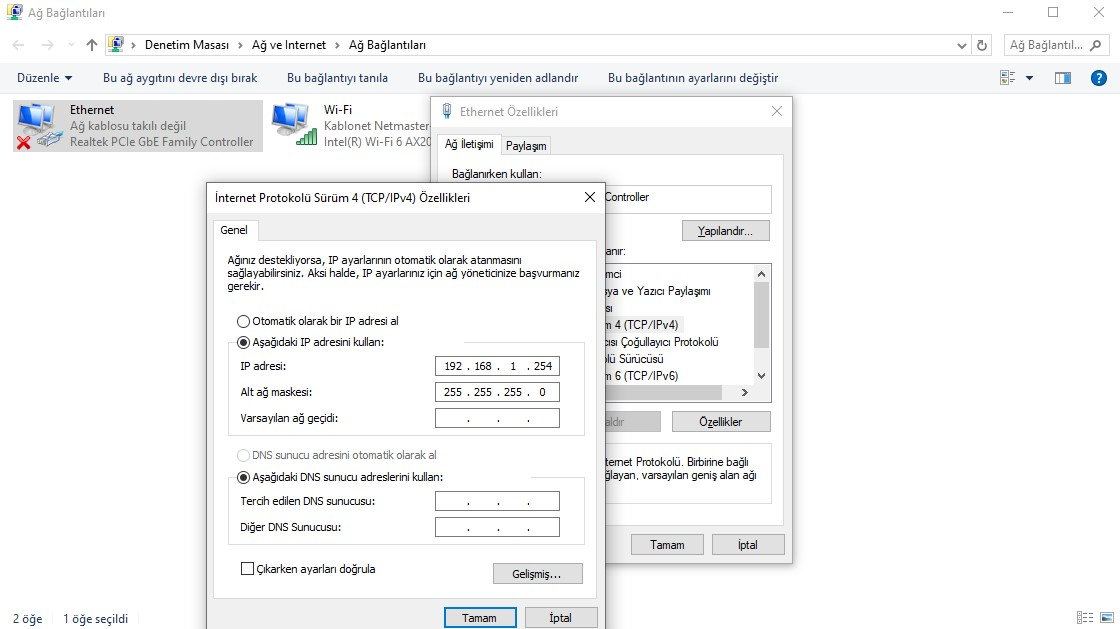Switch to the Paylaşım tab
Image resolution: width=1120 pixels, height=629 pixels.
(x=526, y=146)
